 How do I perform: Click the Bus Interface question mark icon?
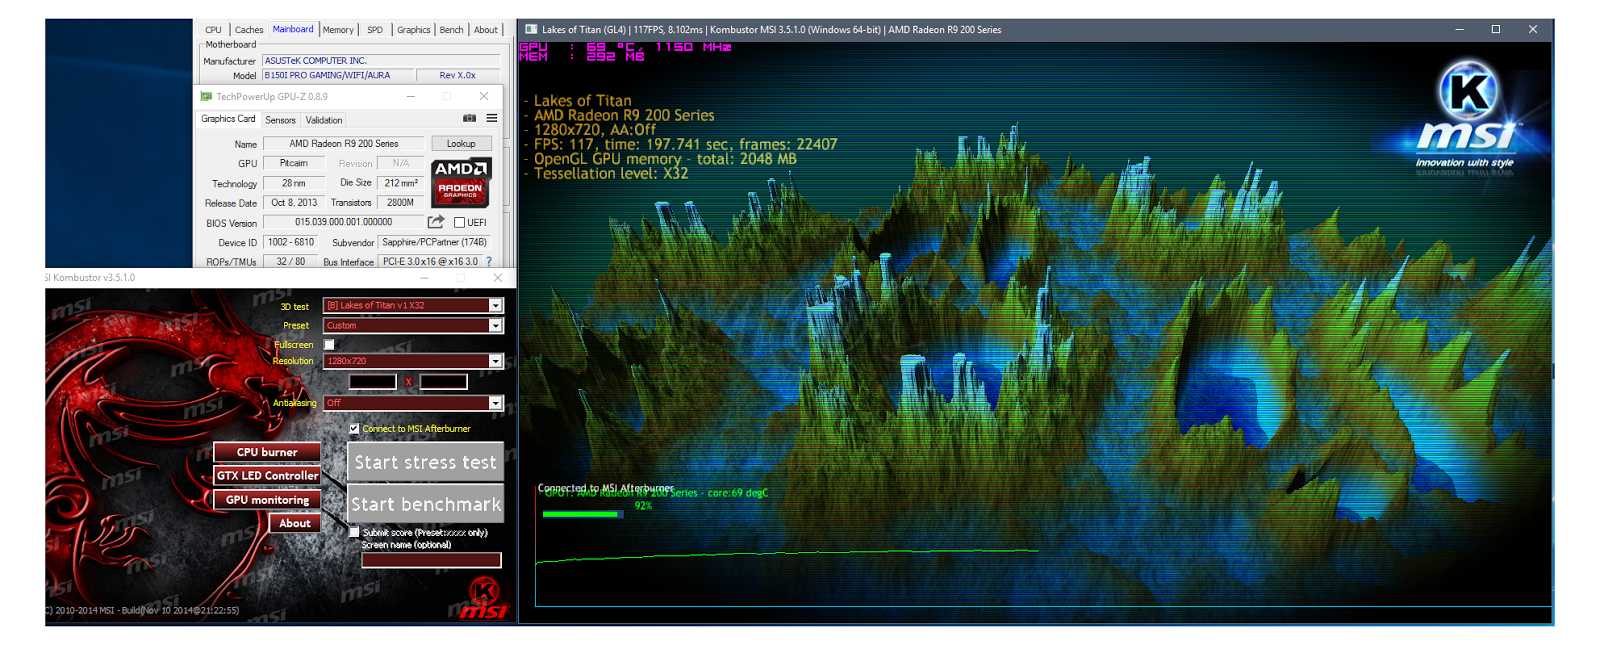[x=489, y=262]
